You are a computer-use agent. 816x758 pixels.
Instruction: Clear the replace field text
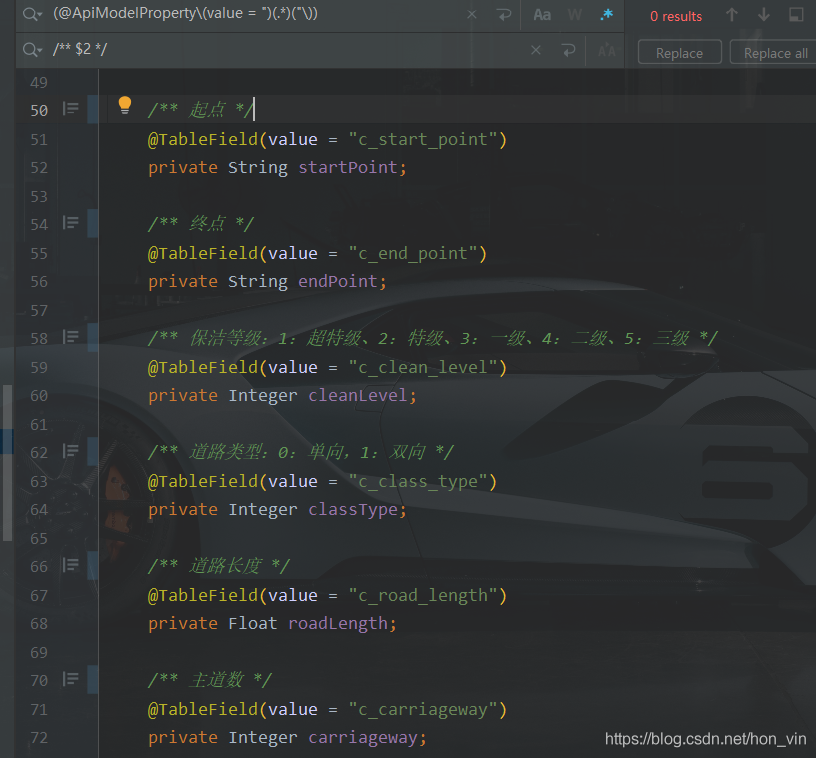(x=536, y=50)
